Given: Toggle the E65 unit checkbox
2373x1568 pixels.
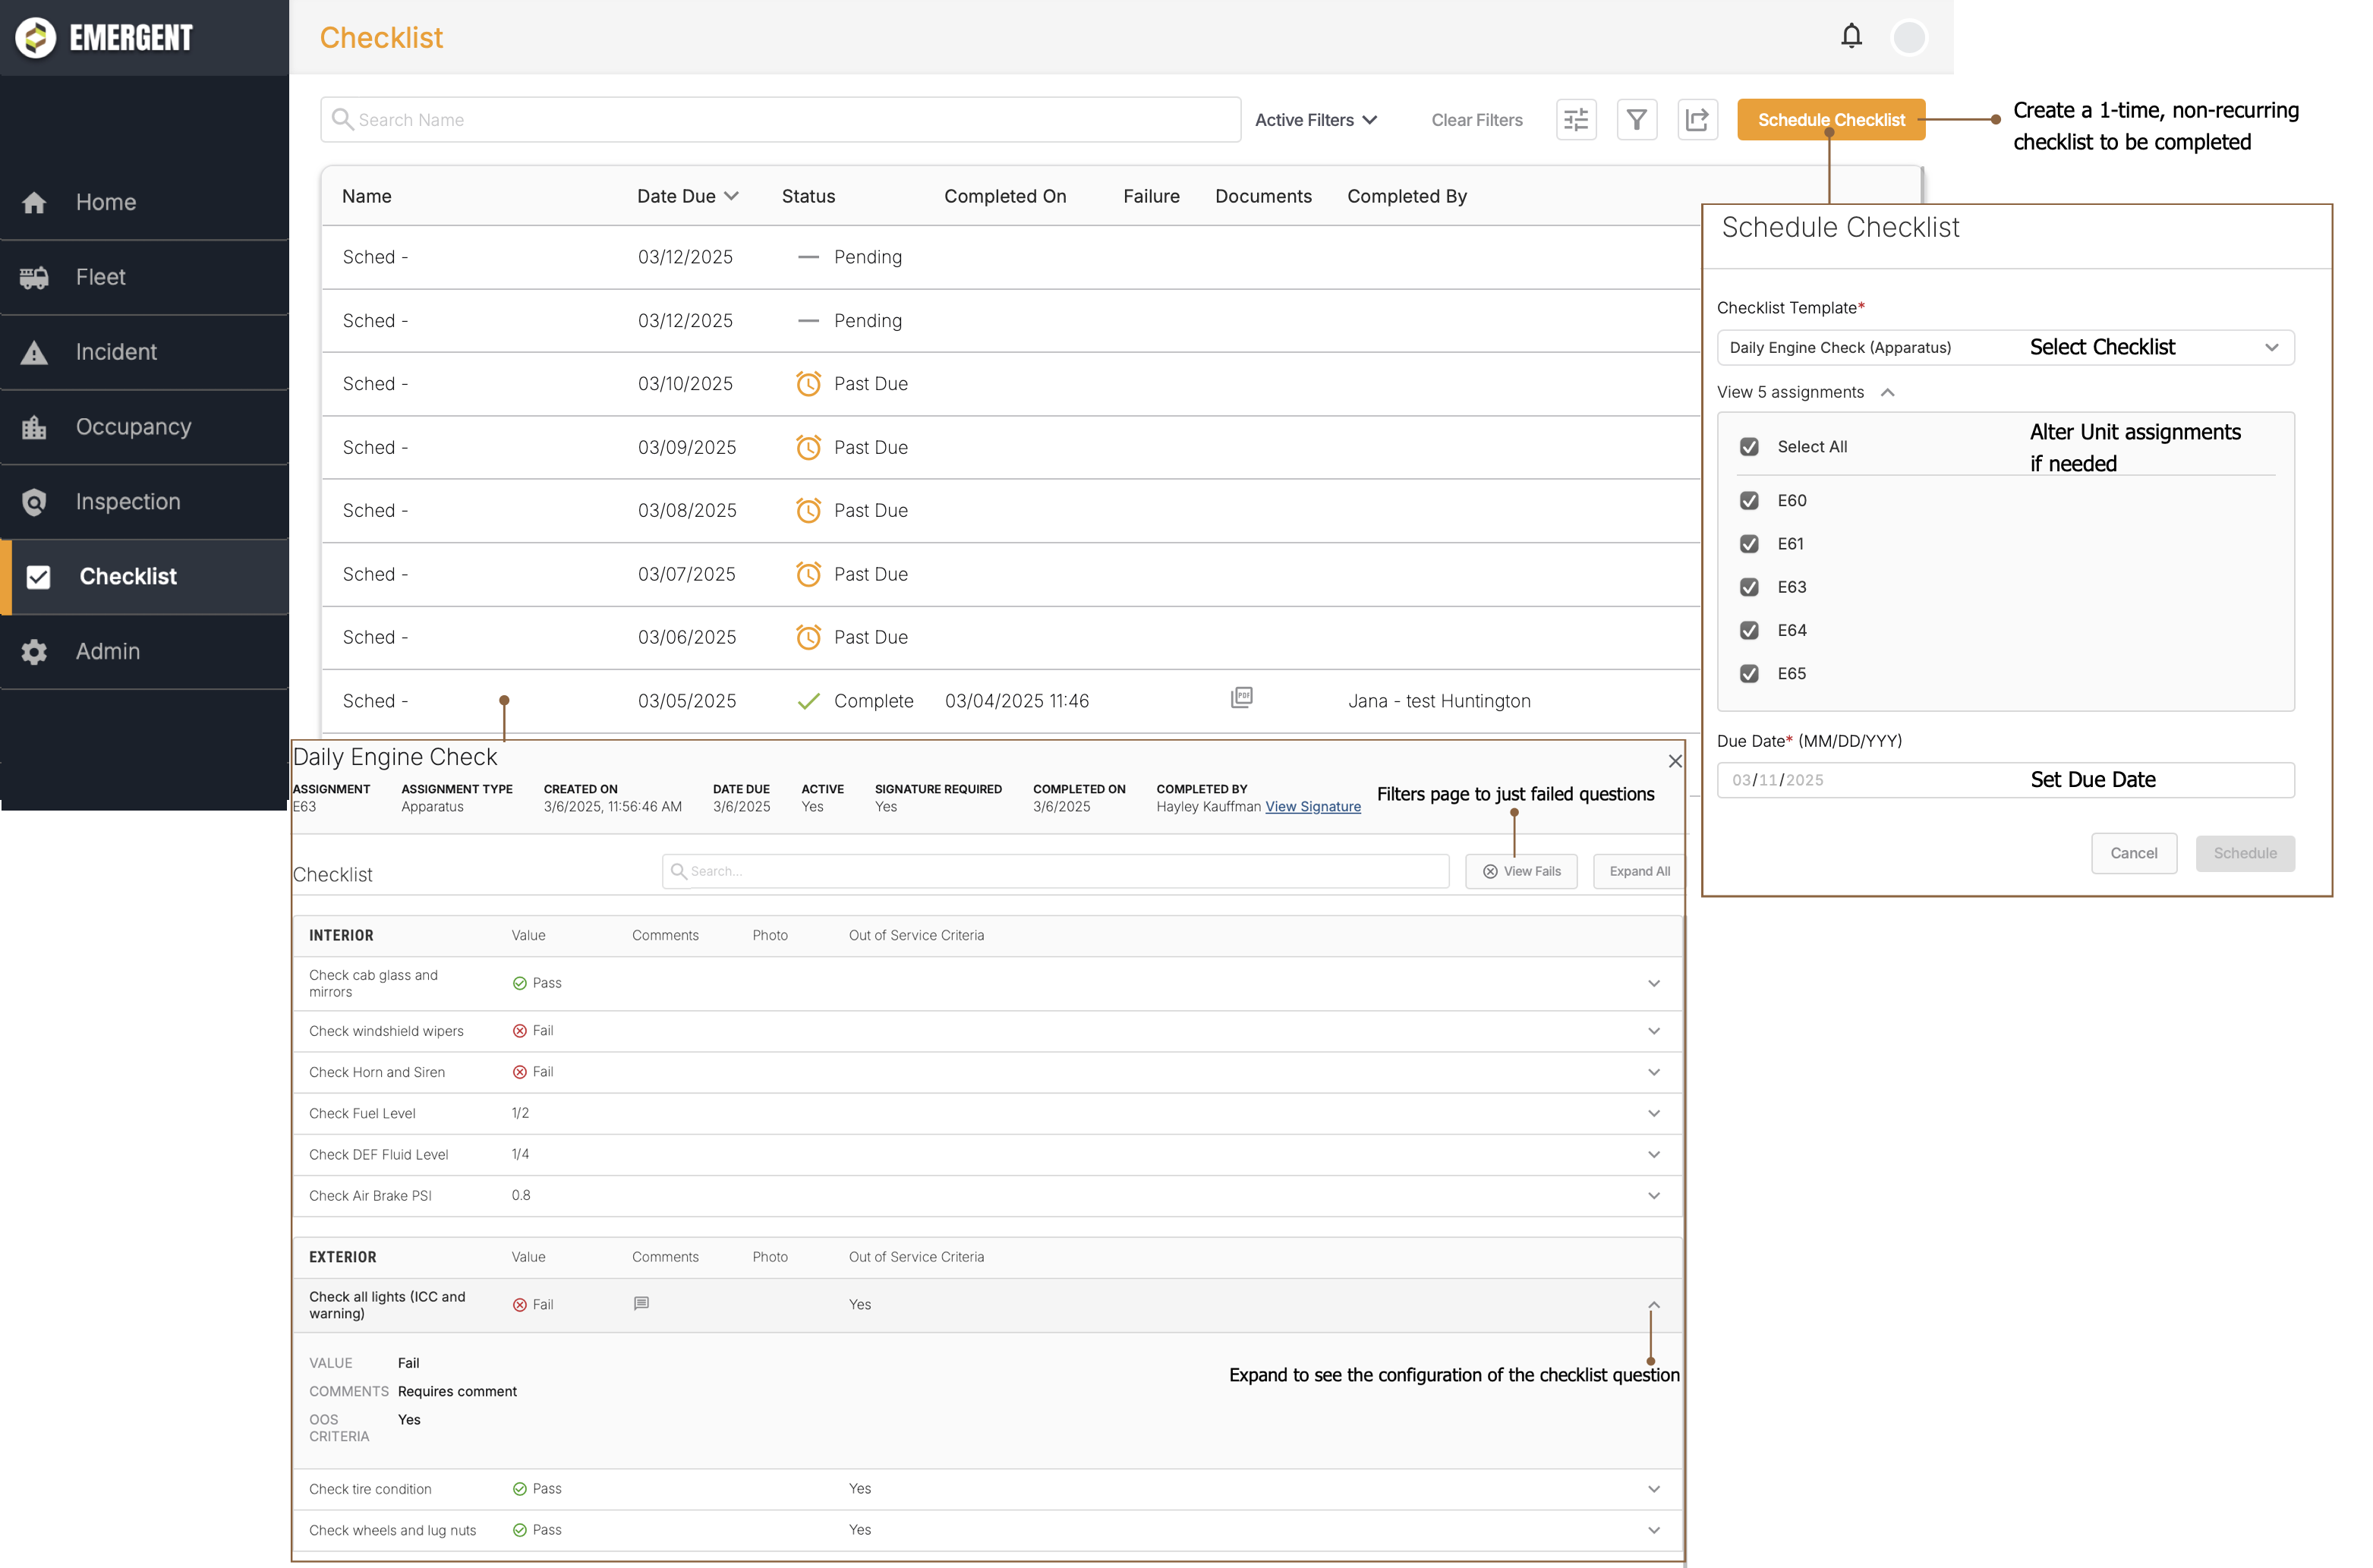Looking at the screenshot, I should (x=1749, y=674).
